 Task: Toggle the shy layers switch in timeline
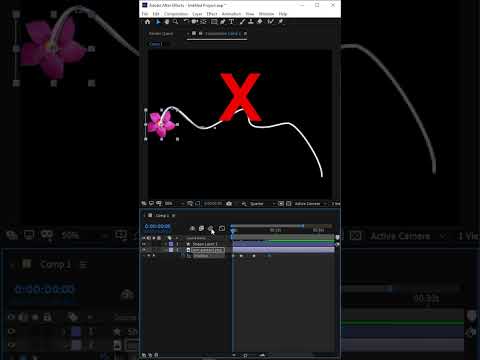[x=192, y=228]
